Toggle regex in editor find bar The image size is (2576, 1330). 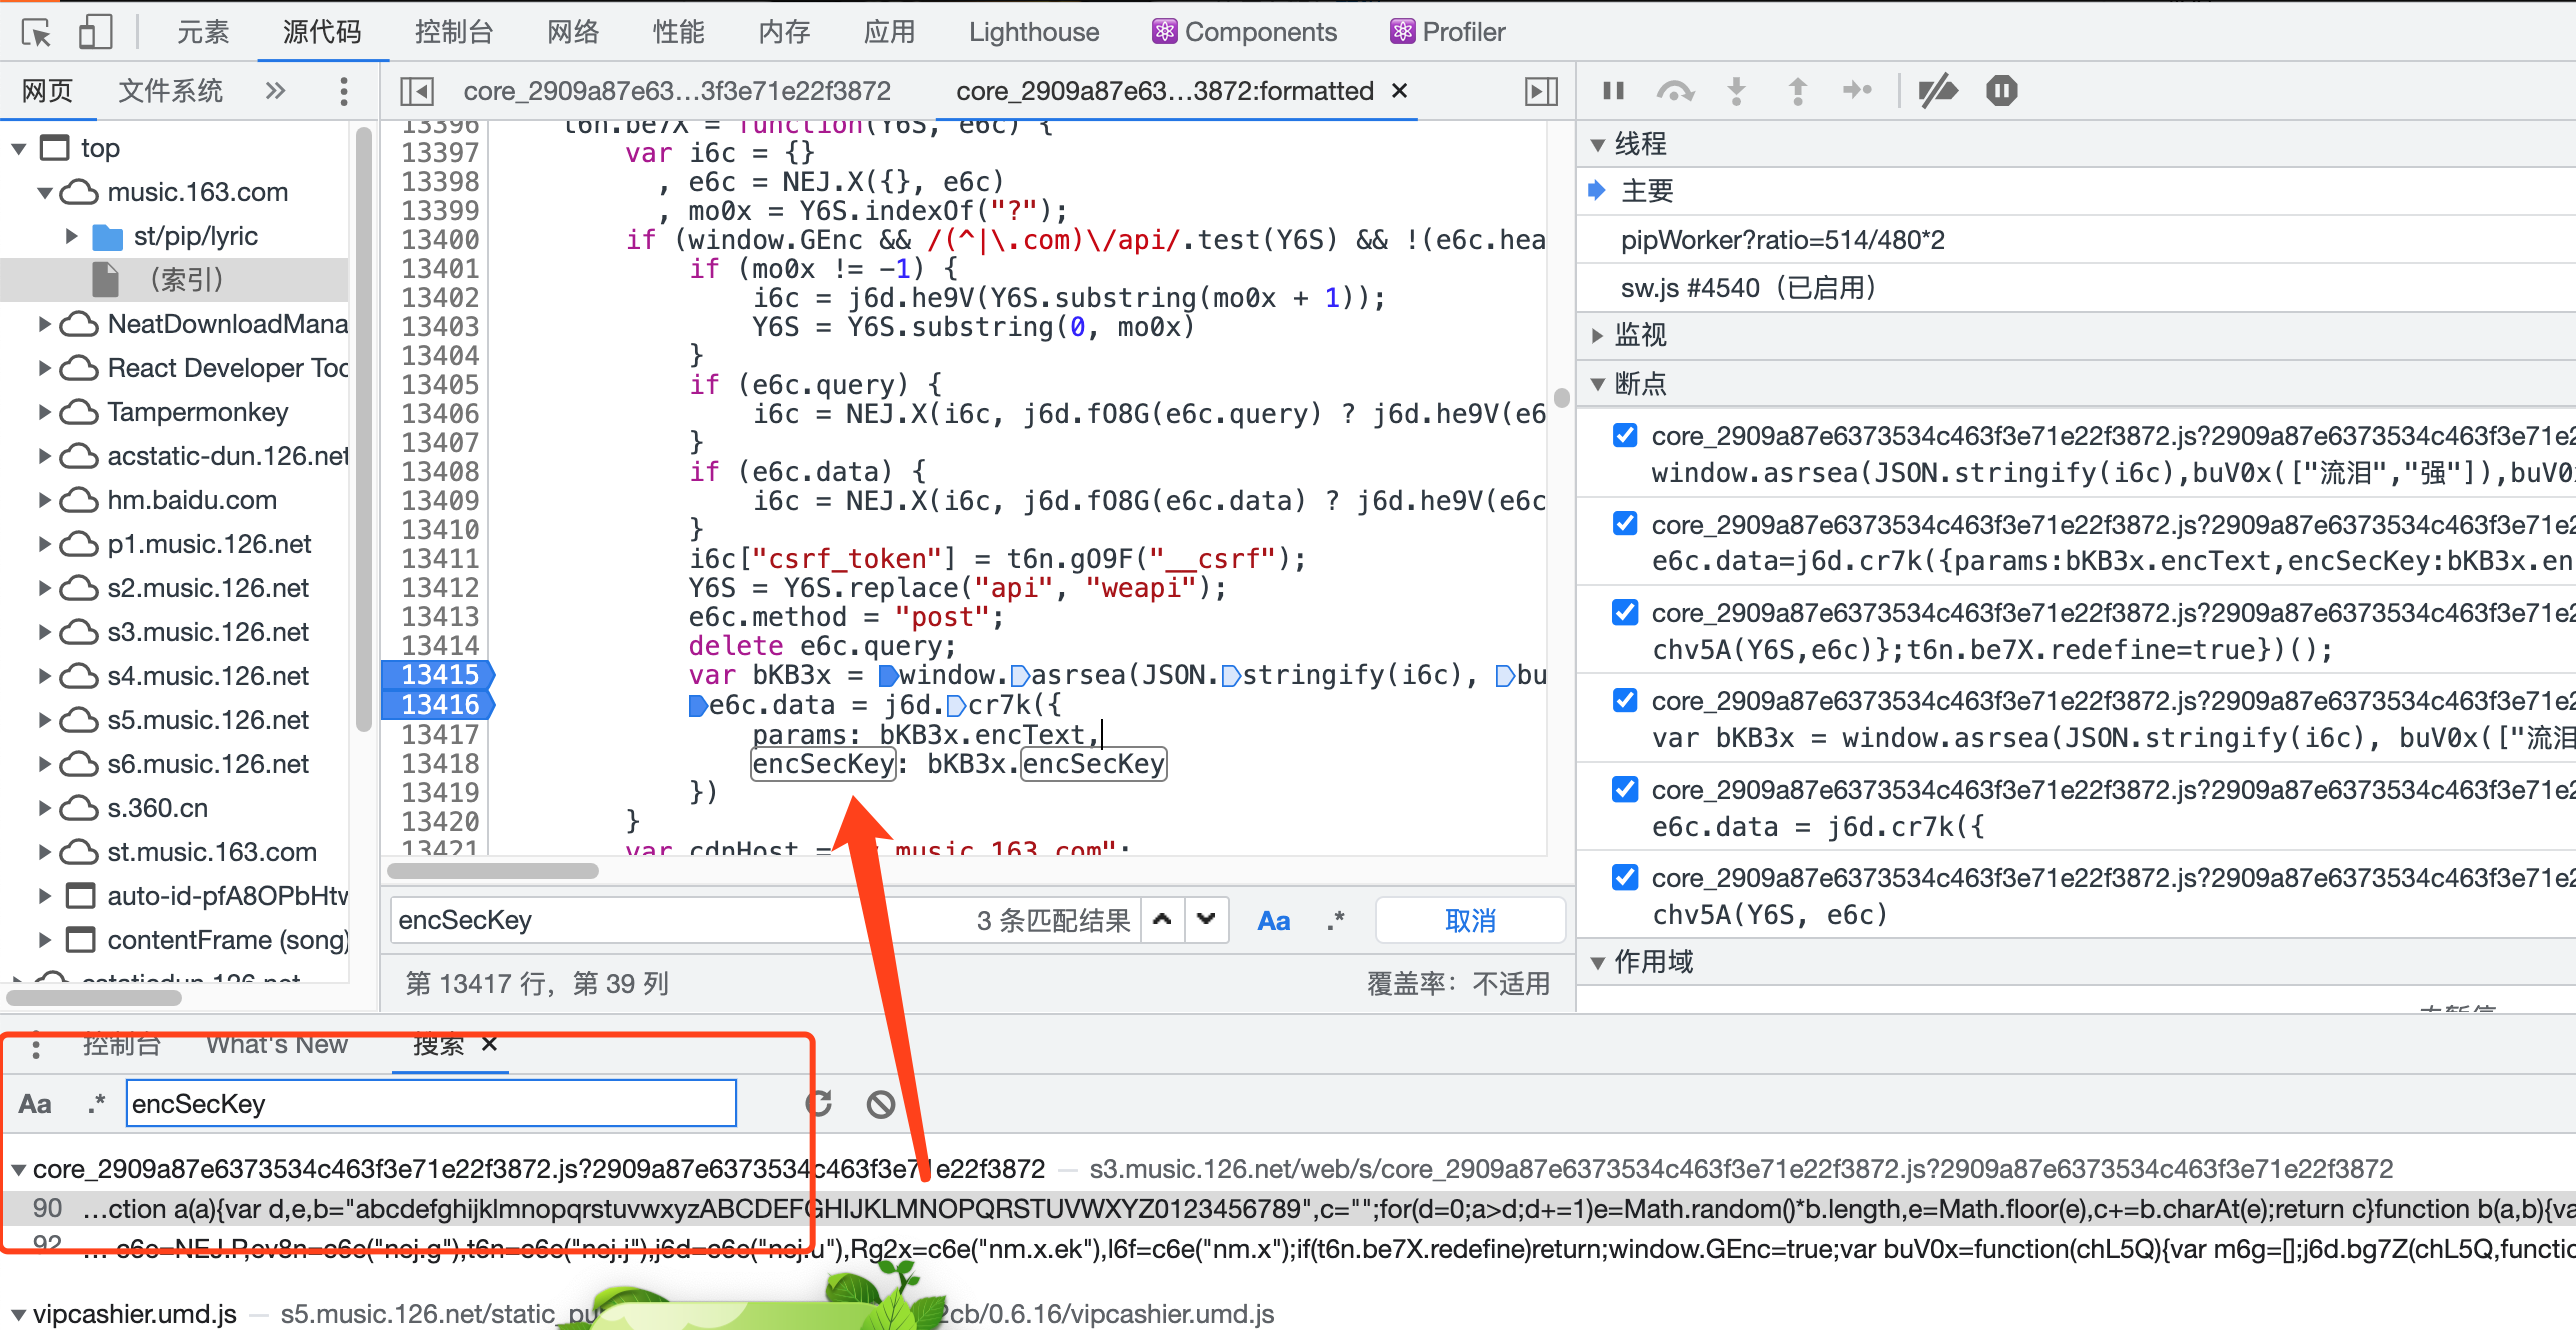(x=1335, y=920)
